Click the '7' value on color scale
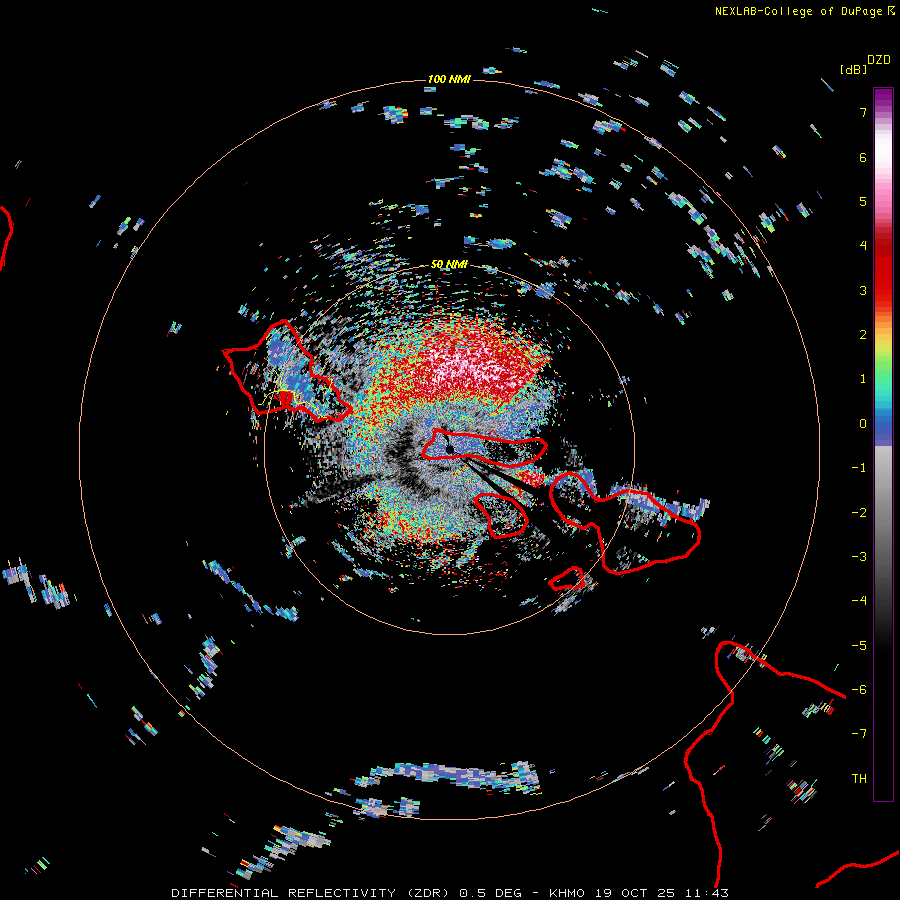The width and height of the screenshot is (900, 900). coord(863,112)
